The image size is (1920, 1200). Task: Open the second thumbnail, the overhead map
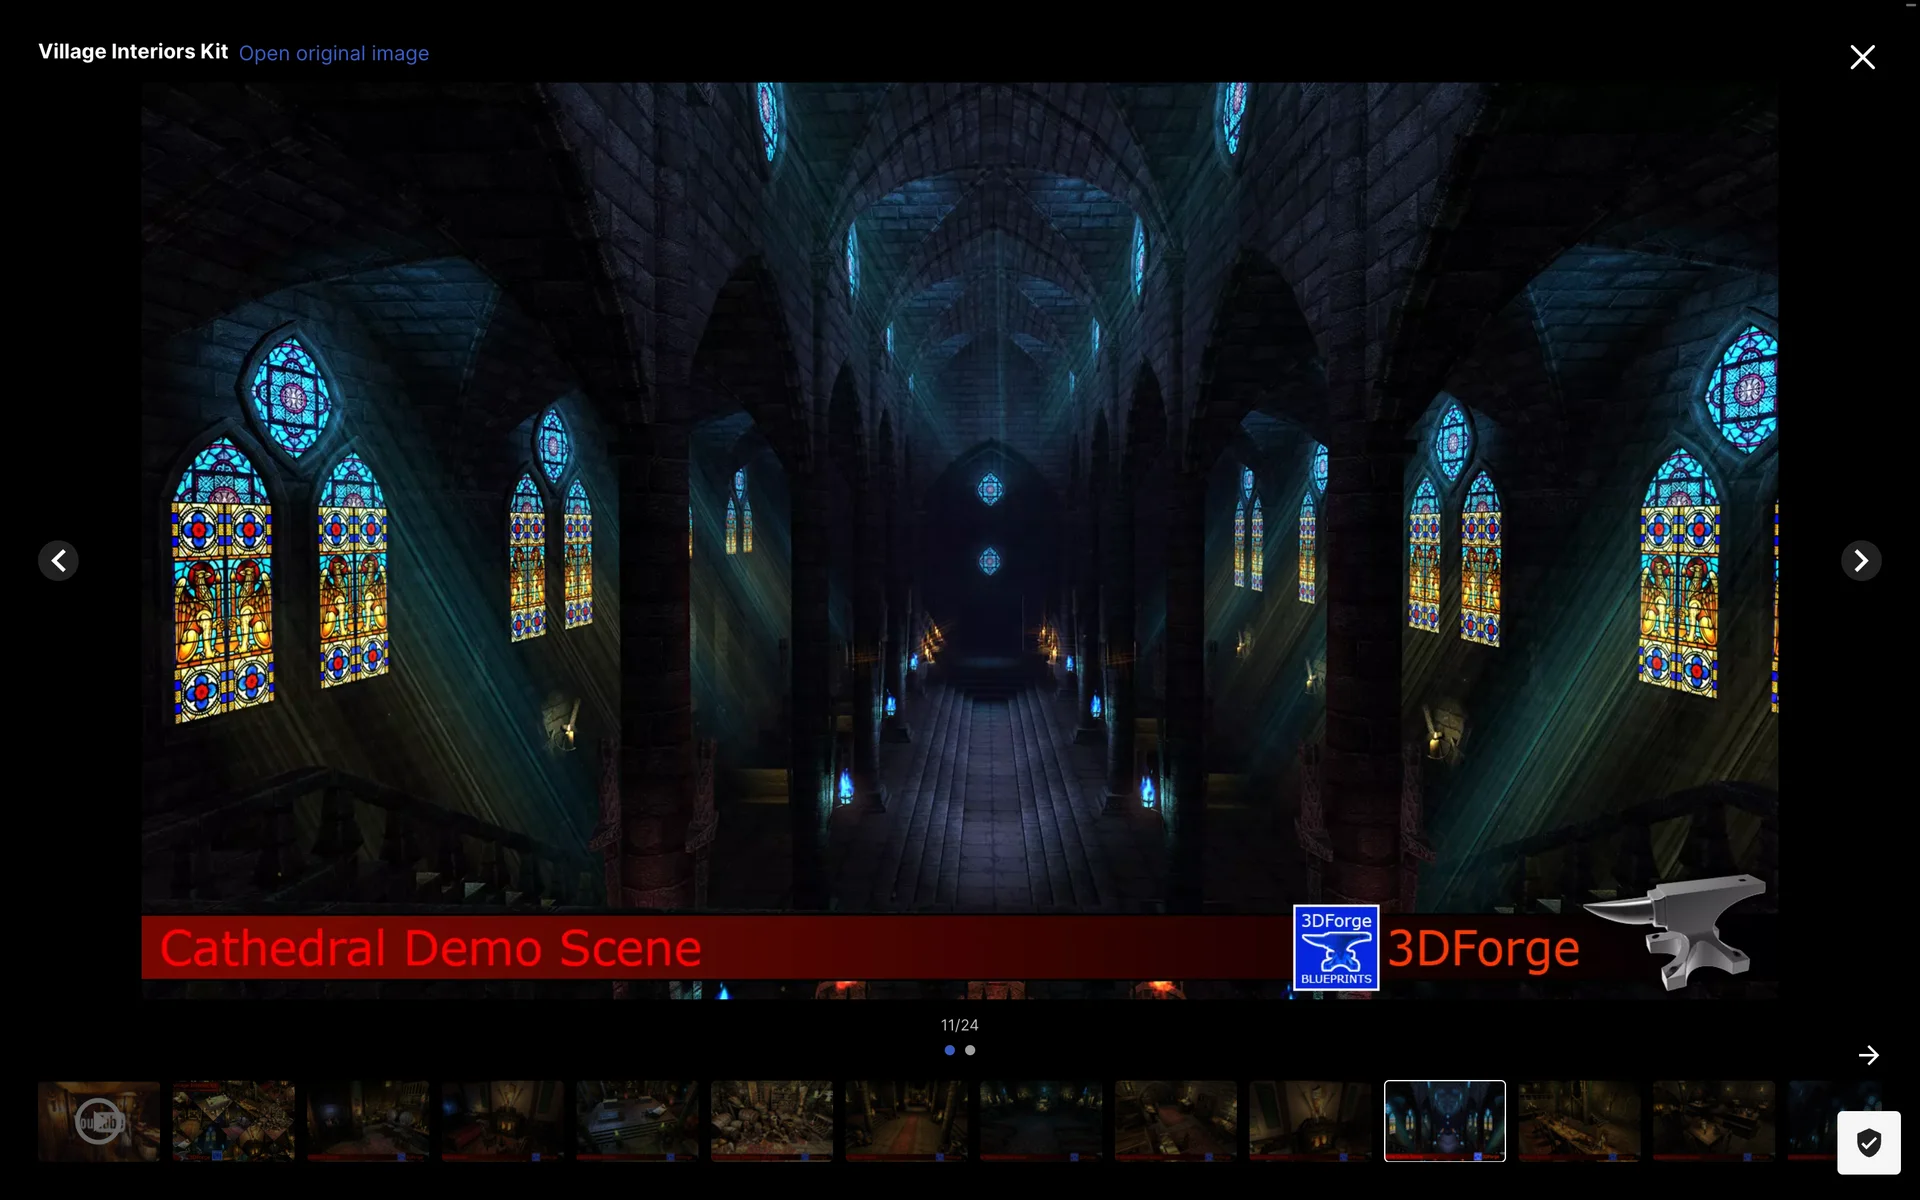coord(233,1120)
